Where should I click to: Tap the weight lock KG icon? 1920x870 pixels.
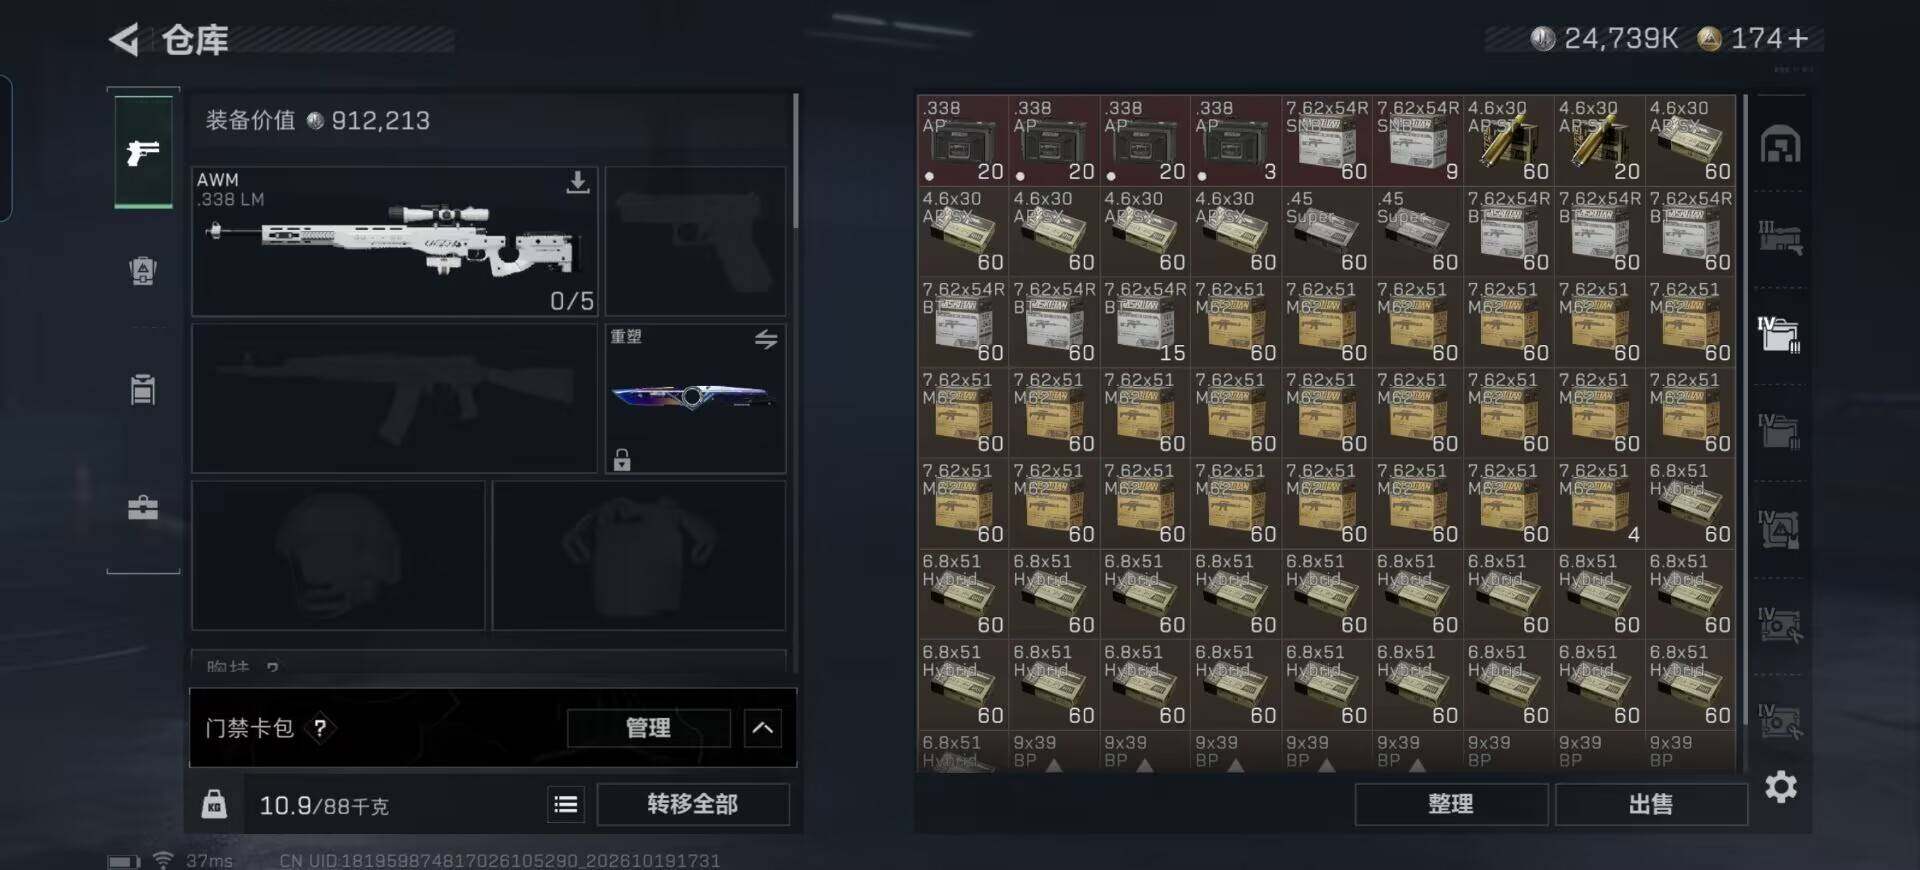click(214, 804)
